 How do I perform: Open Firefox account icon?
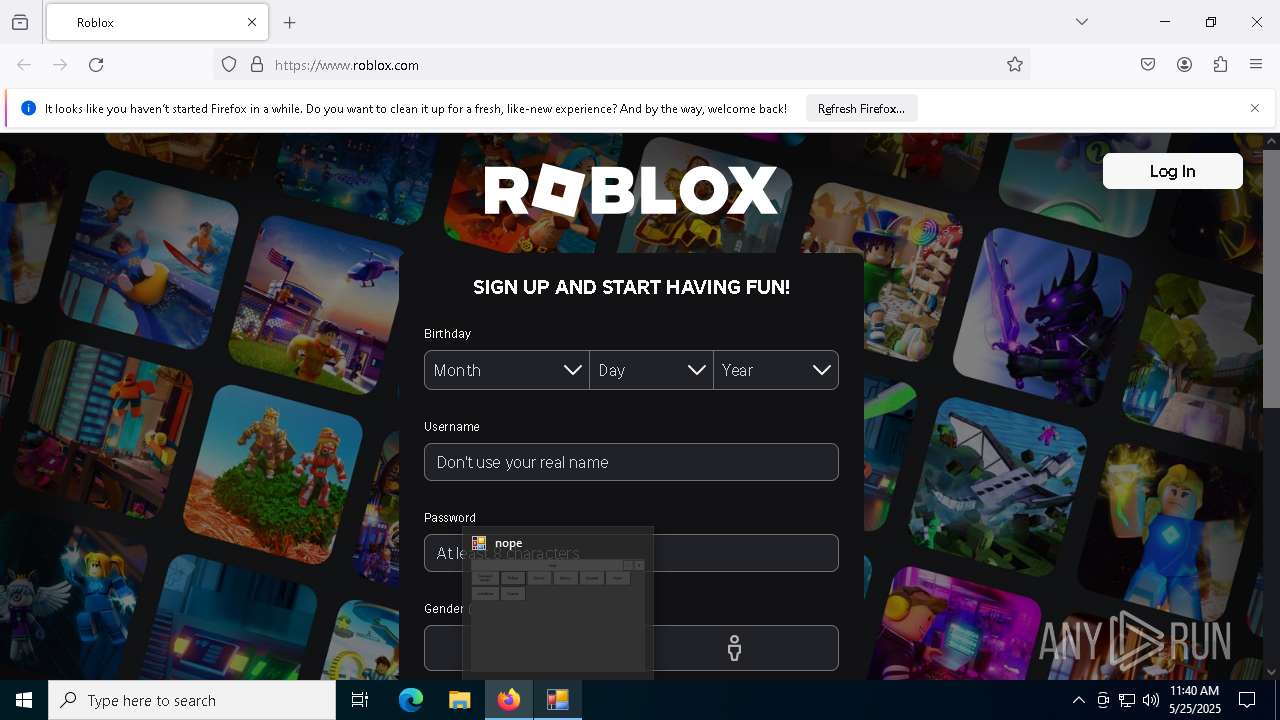click(x=1184, y=65)
